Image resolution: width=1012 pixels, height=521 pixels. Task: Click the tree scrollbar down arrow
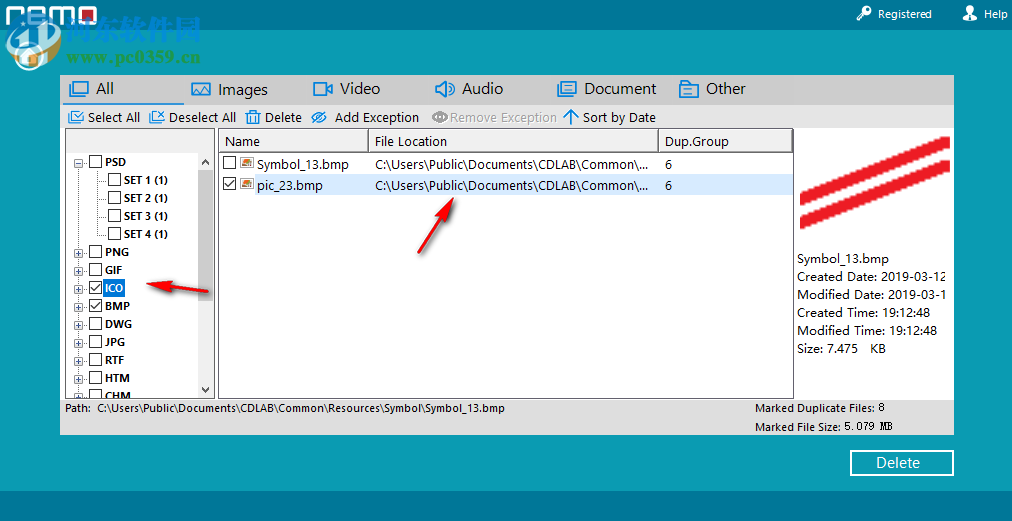(205, 389)
